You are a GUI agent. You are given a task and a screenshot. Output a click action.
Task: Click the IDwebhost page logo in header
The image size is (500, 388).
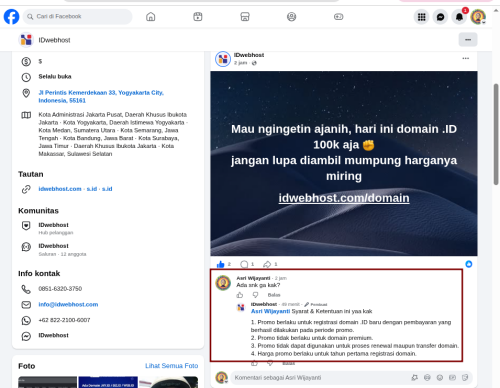point(26,40)
